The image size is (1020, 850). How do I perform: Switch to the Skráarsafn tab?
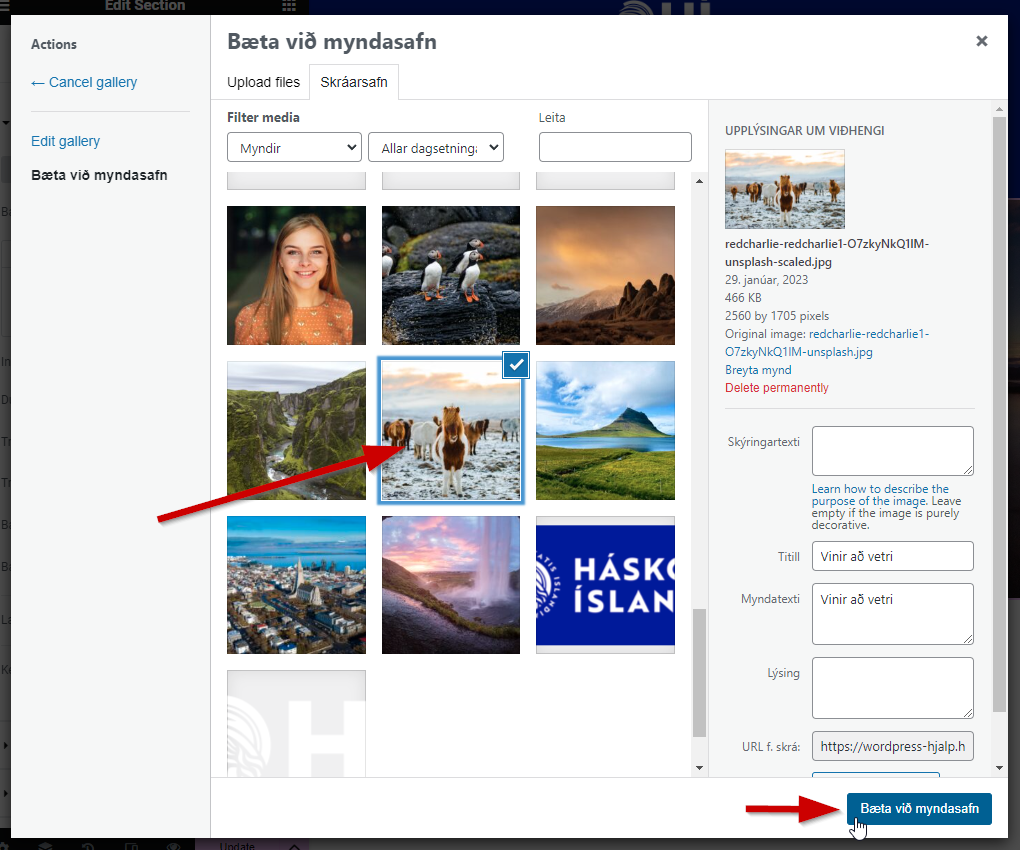[354, 82]
